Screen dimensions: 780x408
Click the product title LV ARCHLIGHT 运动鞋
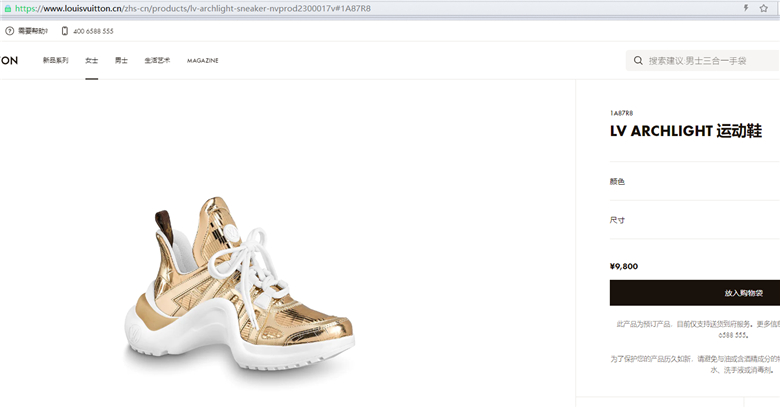[686, 131]
